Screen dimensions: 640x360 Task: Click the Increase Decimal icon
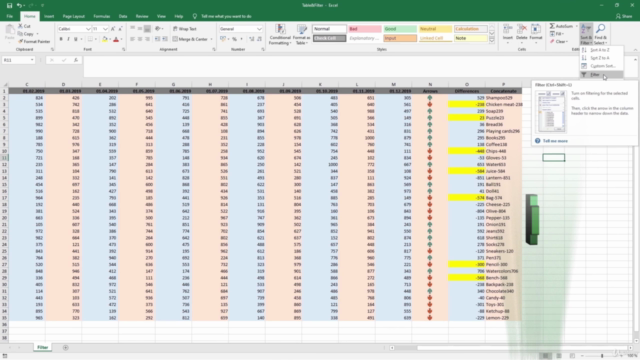coord(252,39)
